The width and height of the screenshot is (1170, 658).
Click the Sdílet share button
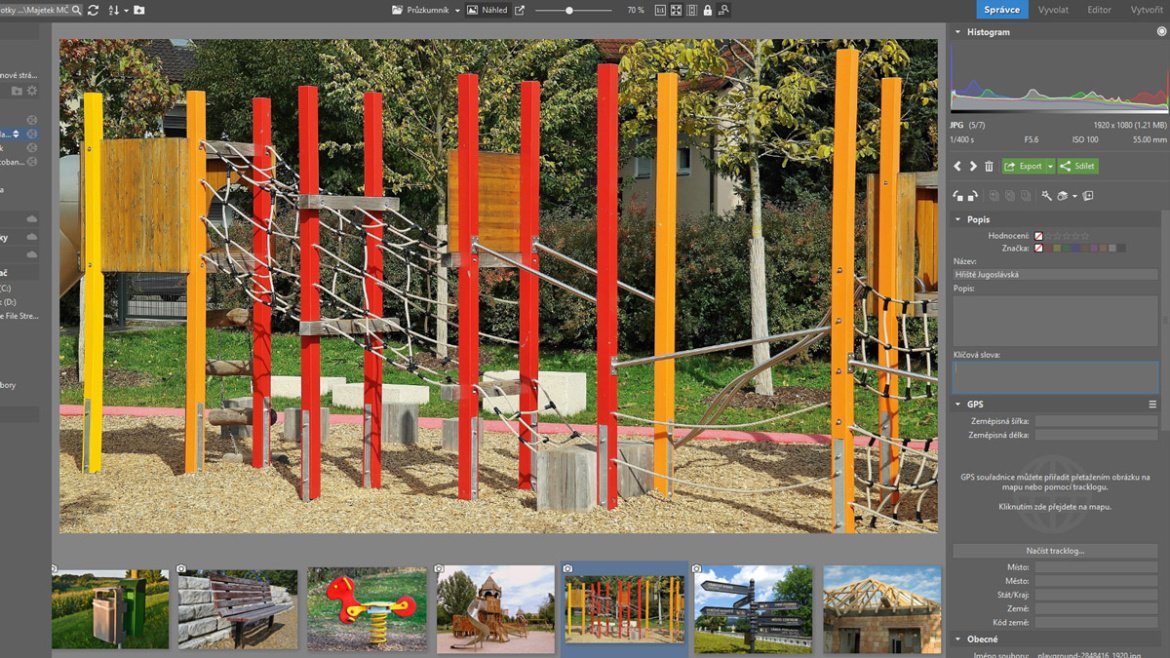tap(1078, 166)
